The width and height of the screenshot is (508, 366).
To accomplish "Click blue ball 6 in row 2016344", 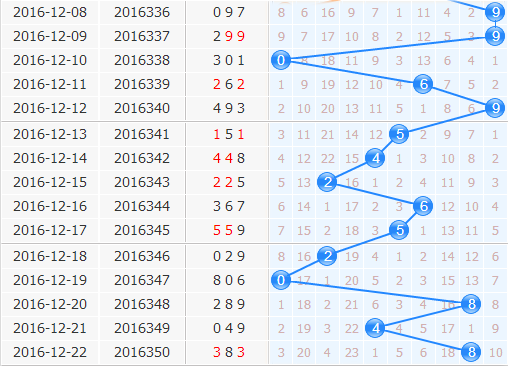I will pyautogui.click(x=423, y=206).
